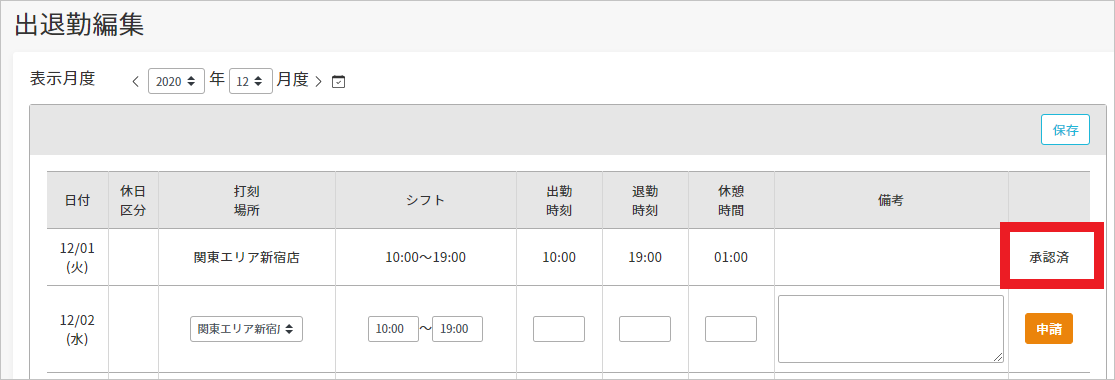Expand 関東エリア新宿店 location dropdown for 12/02
This screenshot has height=380, width=1115.
pos(247,329)
